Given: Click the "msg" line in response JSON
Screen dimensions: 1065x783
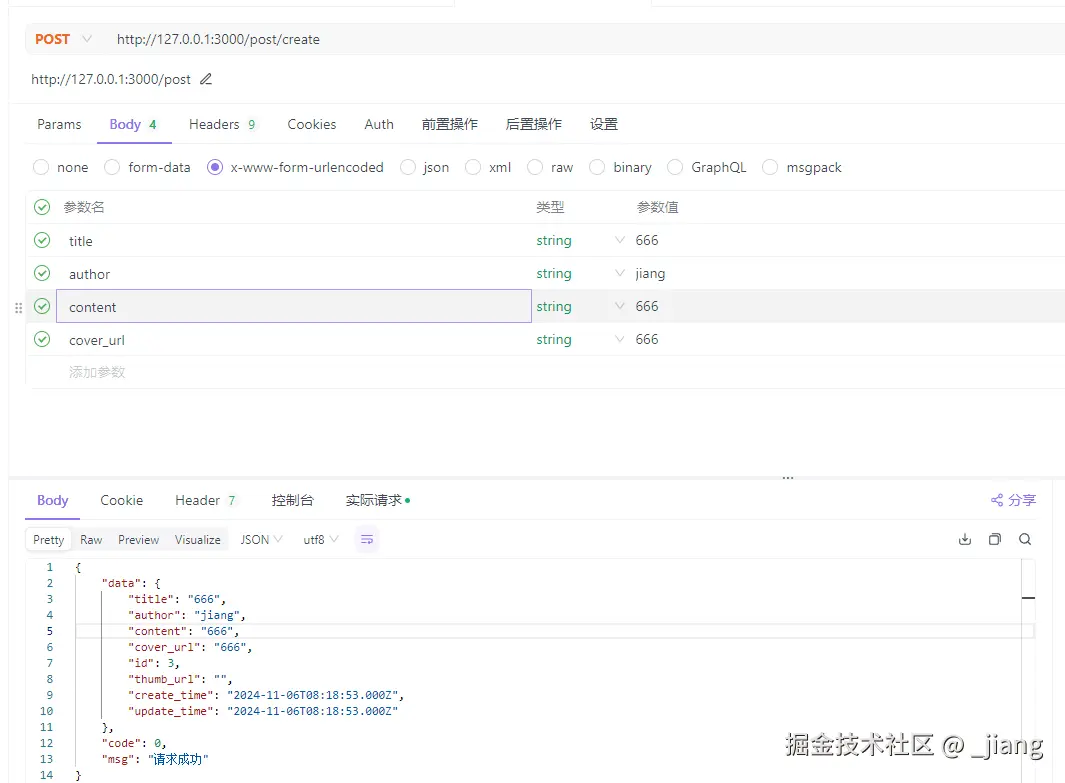Looking at the screenshot, I should coord(156,759).
